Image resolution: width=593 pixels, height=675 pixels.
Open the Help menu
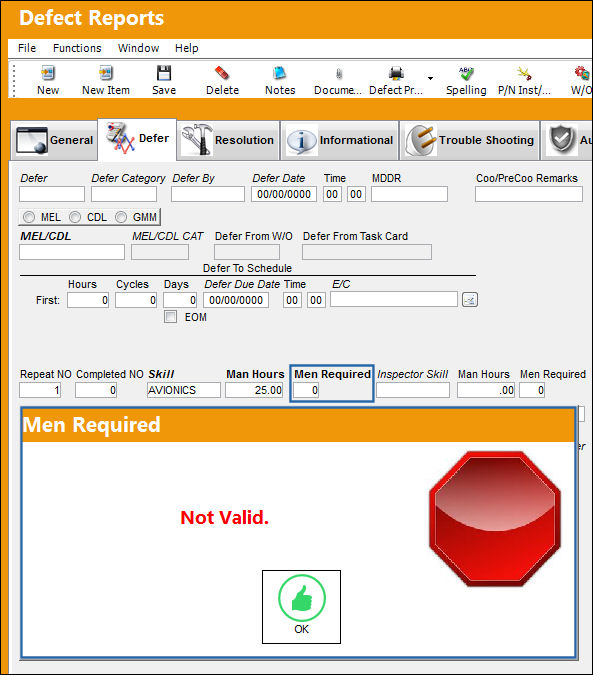click(x=186, y=48)
